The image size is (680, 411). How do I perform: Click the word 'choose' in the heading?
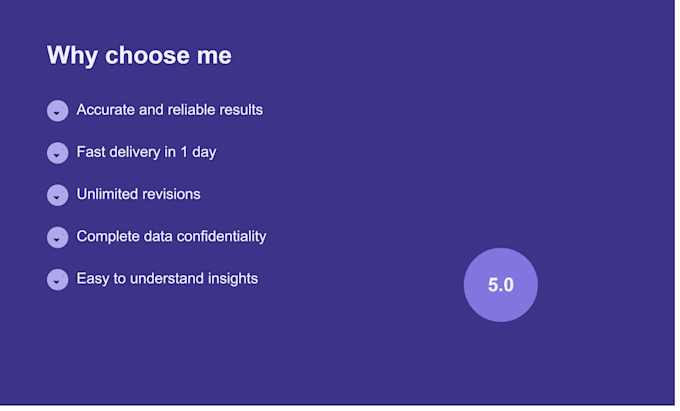coord(147,56)
